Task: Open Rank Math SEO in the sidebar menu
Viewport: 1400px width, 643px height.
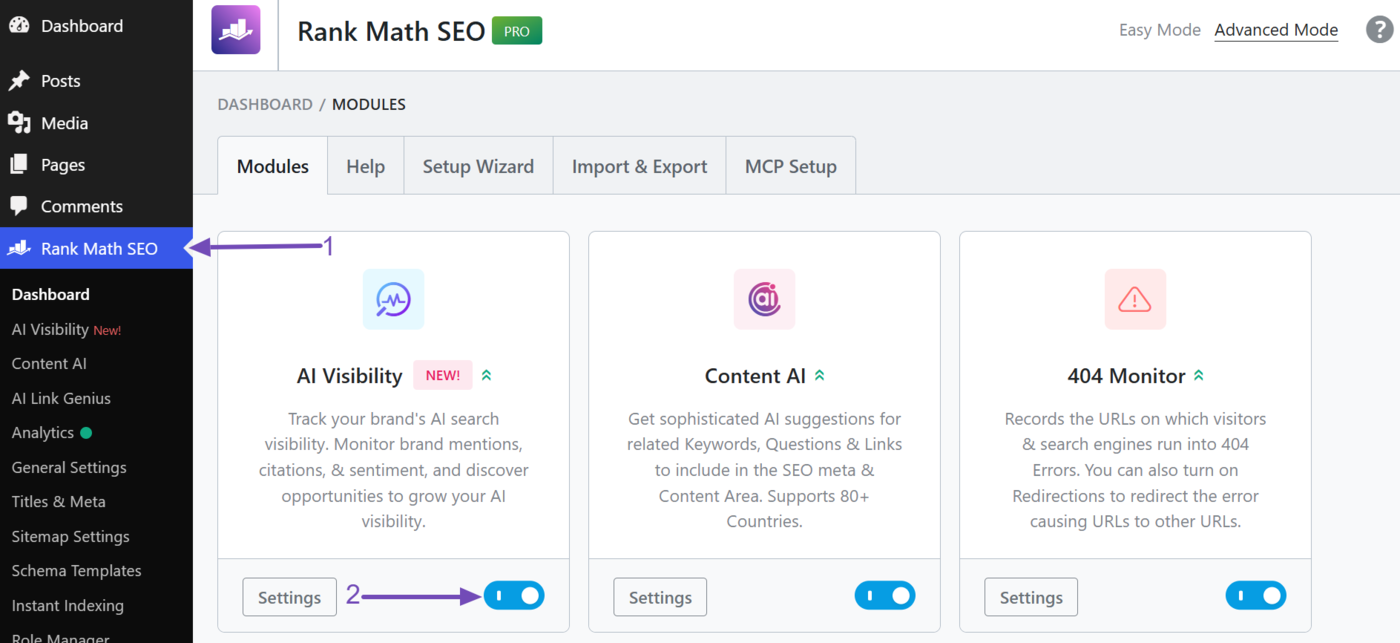Action: click(x=96, y=248)
